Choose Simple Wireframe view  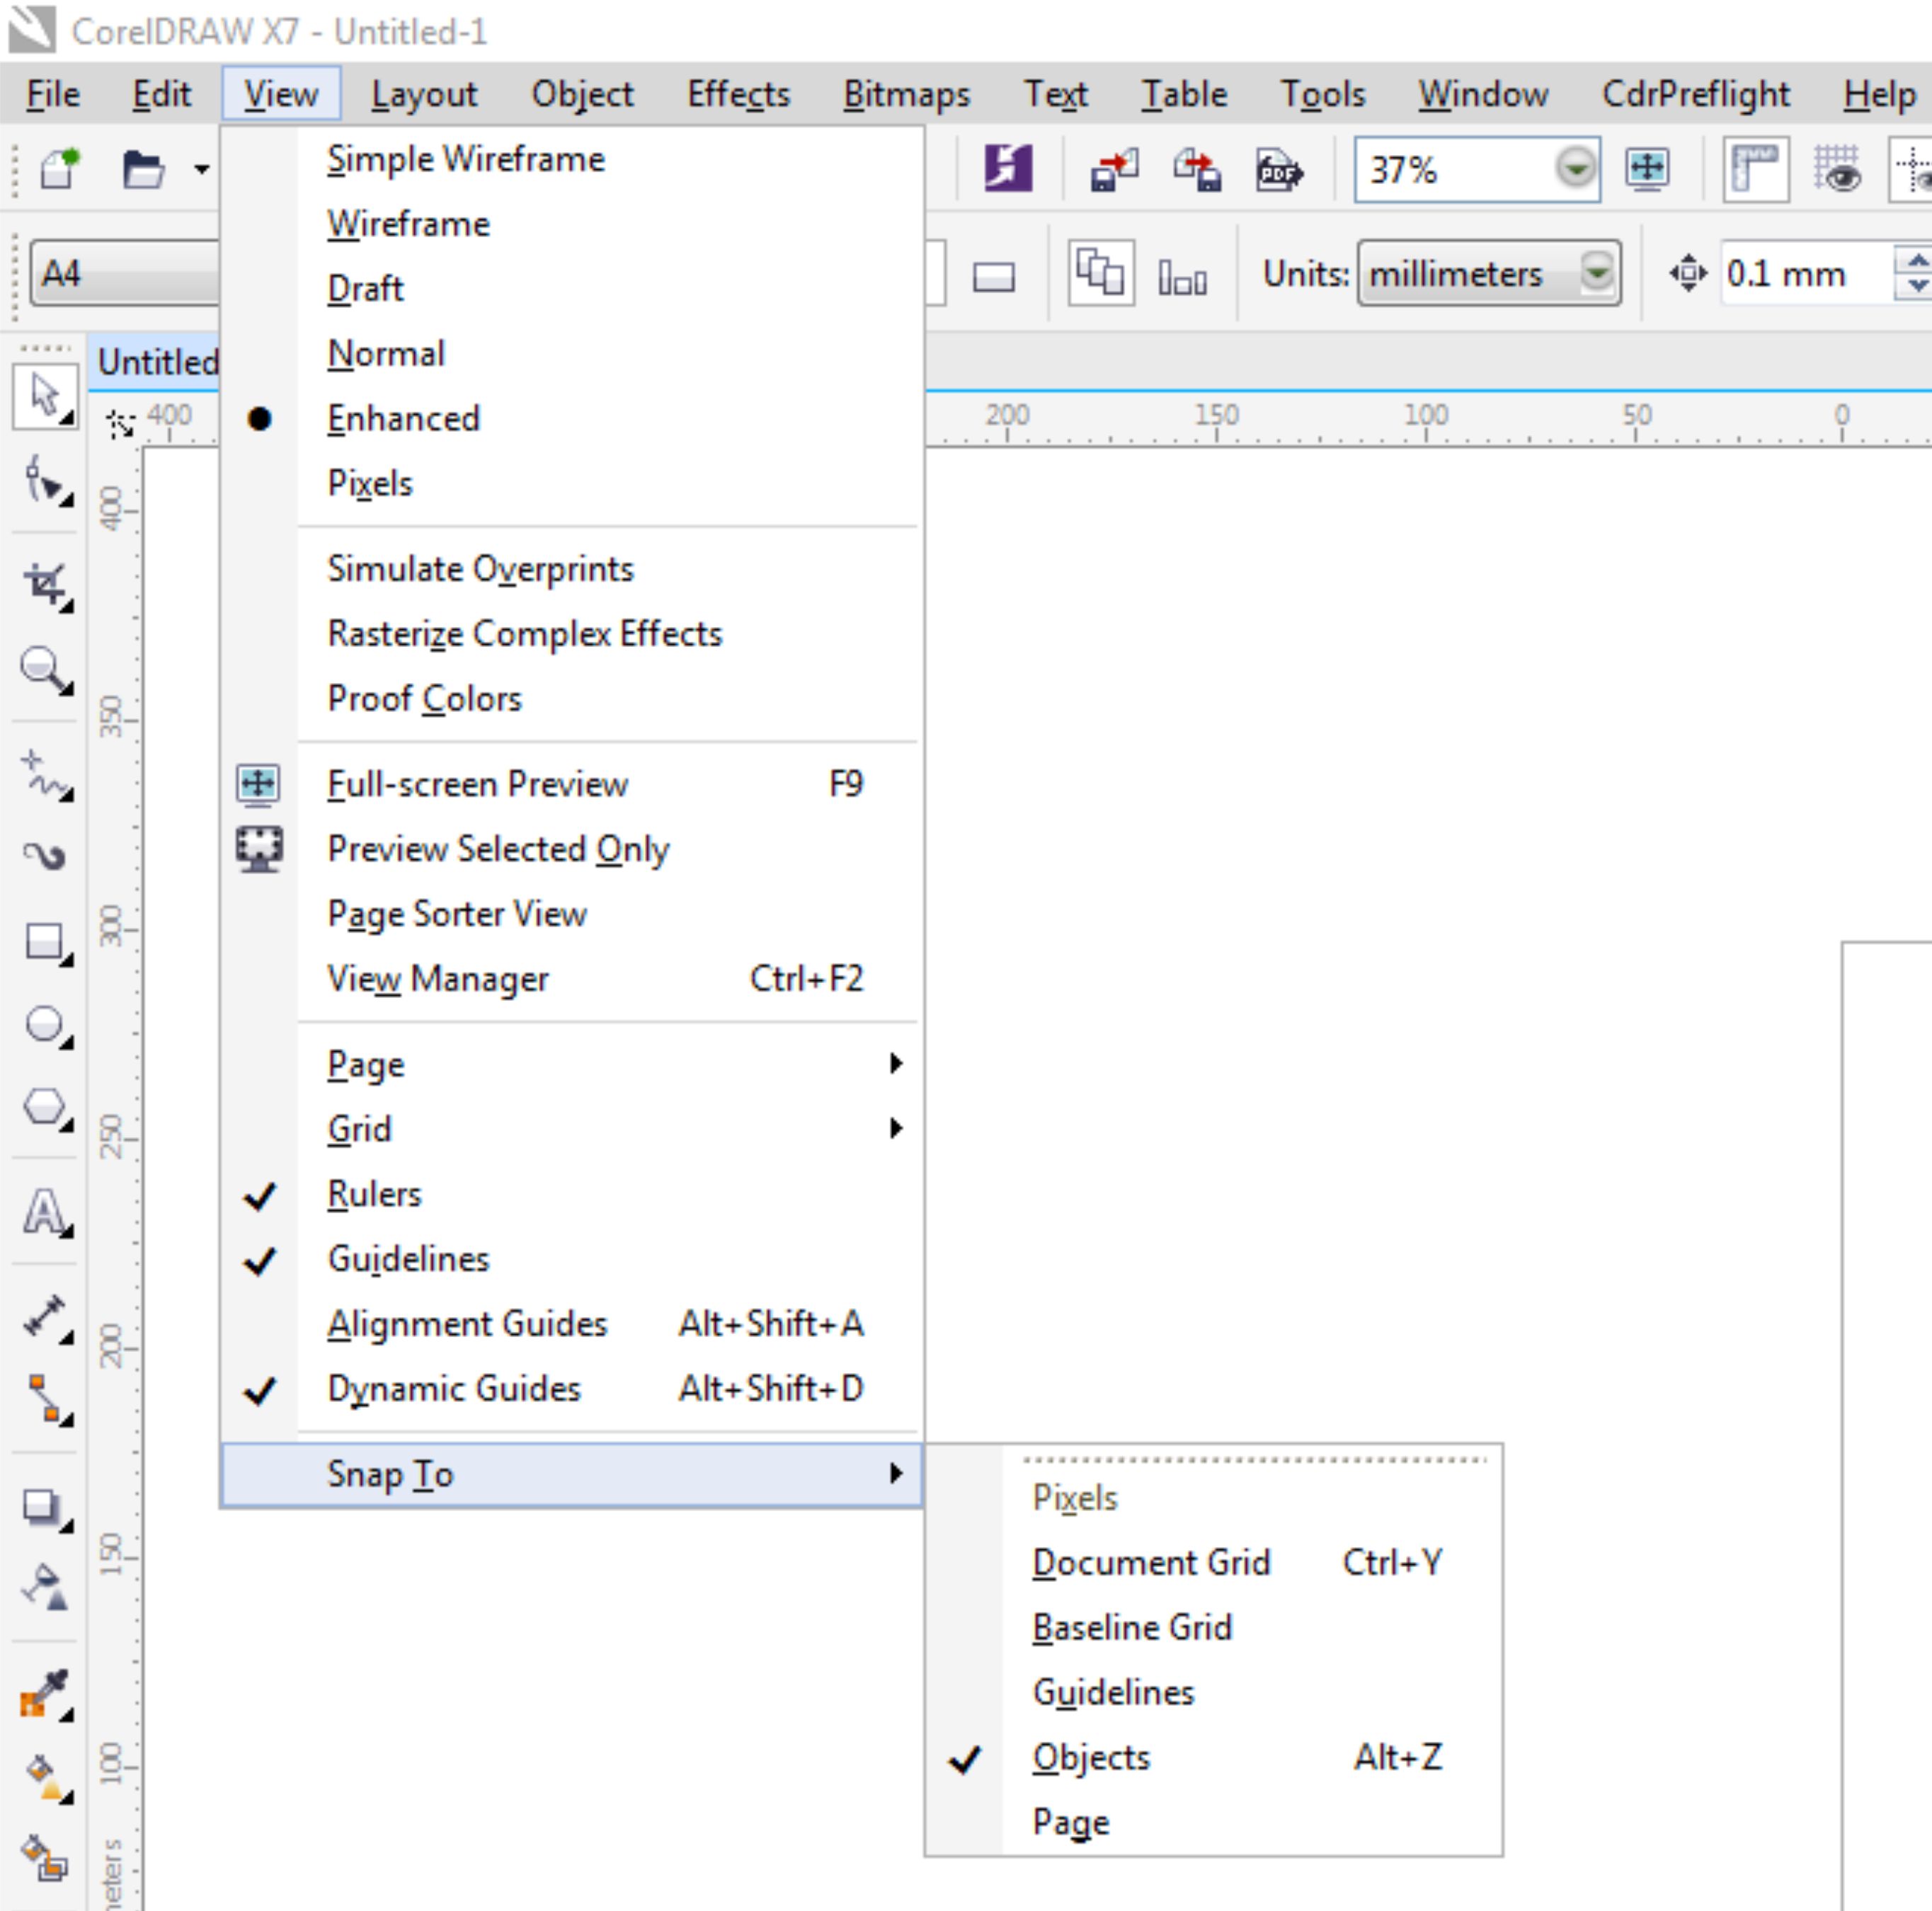tap(571, 159)
